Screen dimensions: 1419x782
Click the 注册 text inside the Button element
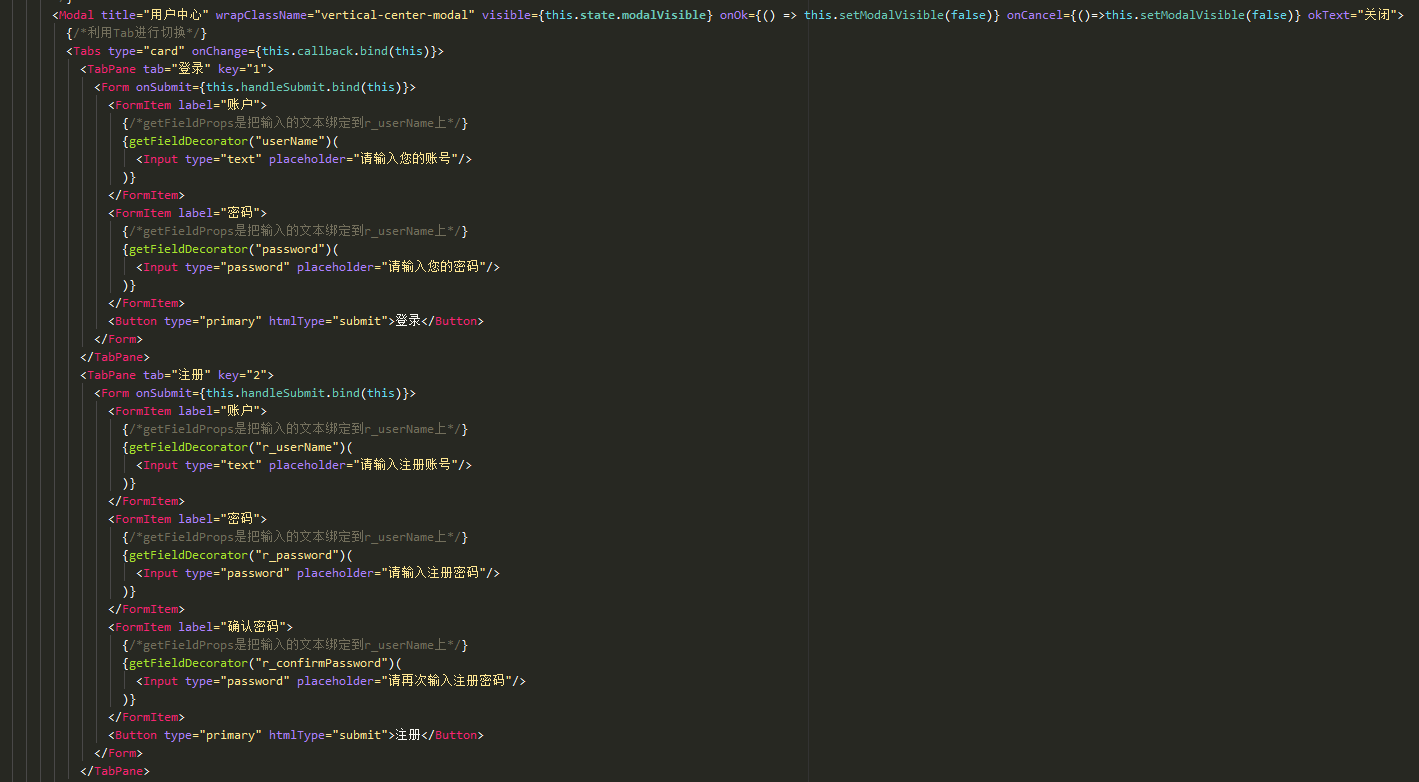pyautogui.click(x=408, y=735)
